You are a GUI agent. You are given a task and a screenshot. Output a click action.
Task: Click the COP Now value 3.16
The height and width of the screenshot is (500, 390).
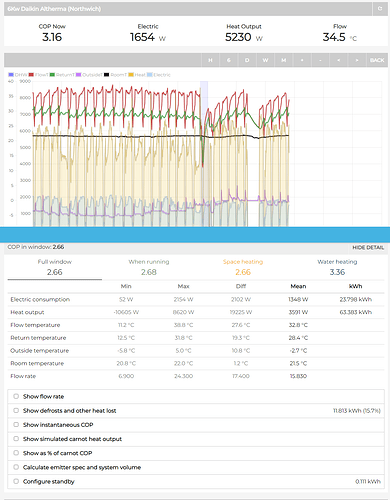pos(52,37)
